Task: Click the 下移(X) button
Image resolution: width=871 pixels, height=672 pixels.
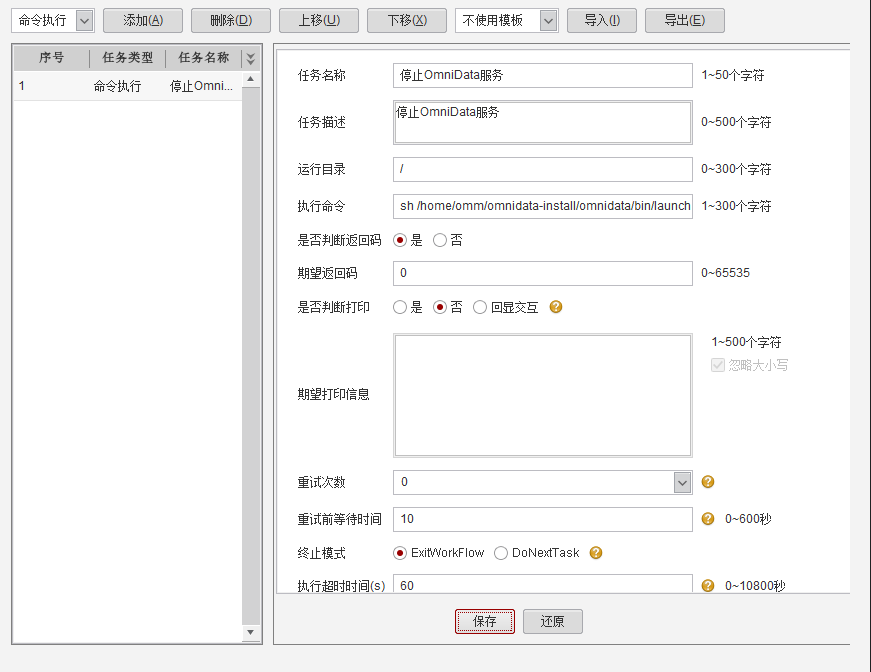Action: (x=407, y=21)
